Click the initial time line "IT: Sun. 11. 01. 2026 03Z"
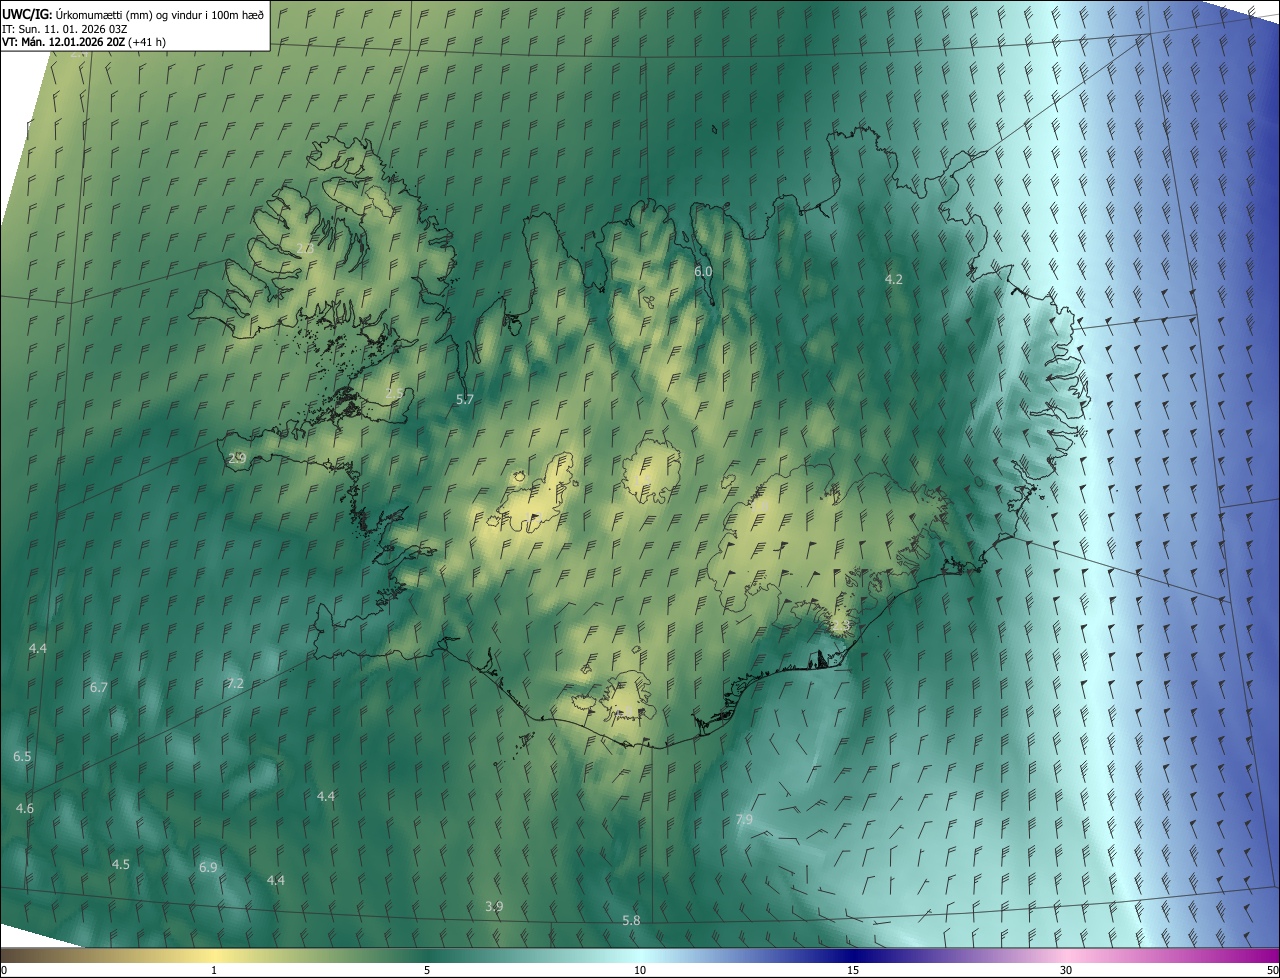 pyautogui.click(x=67, y=28)
